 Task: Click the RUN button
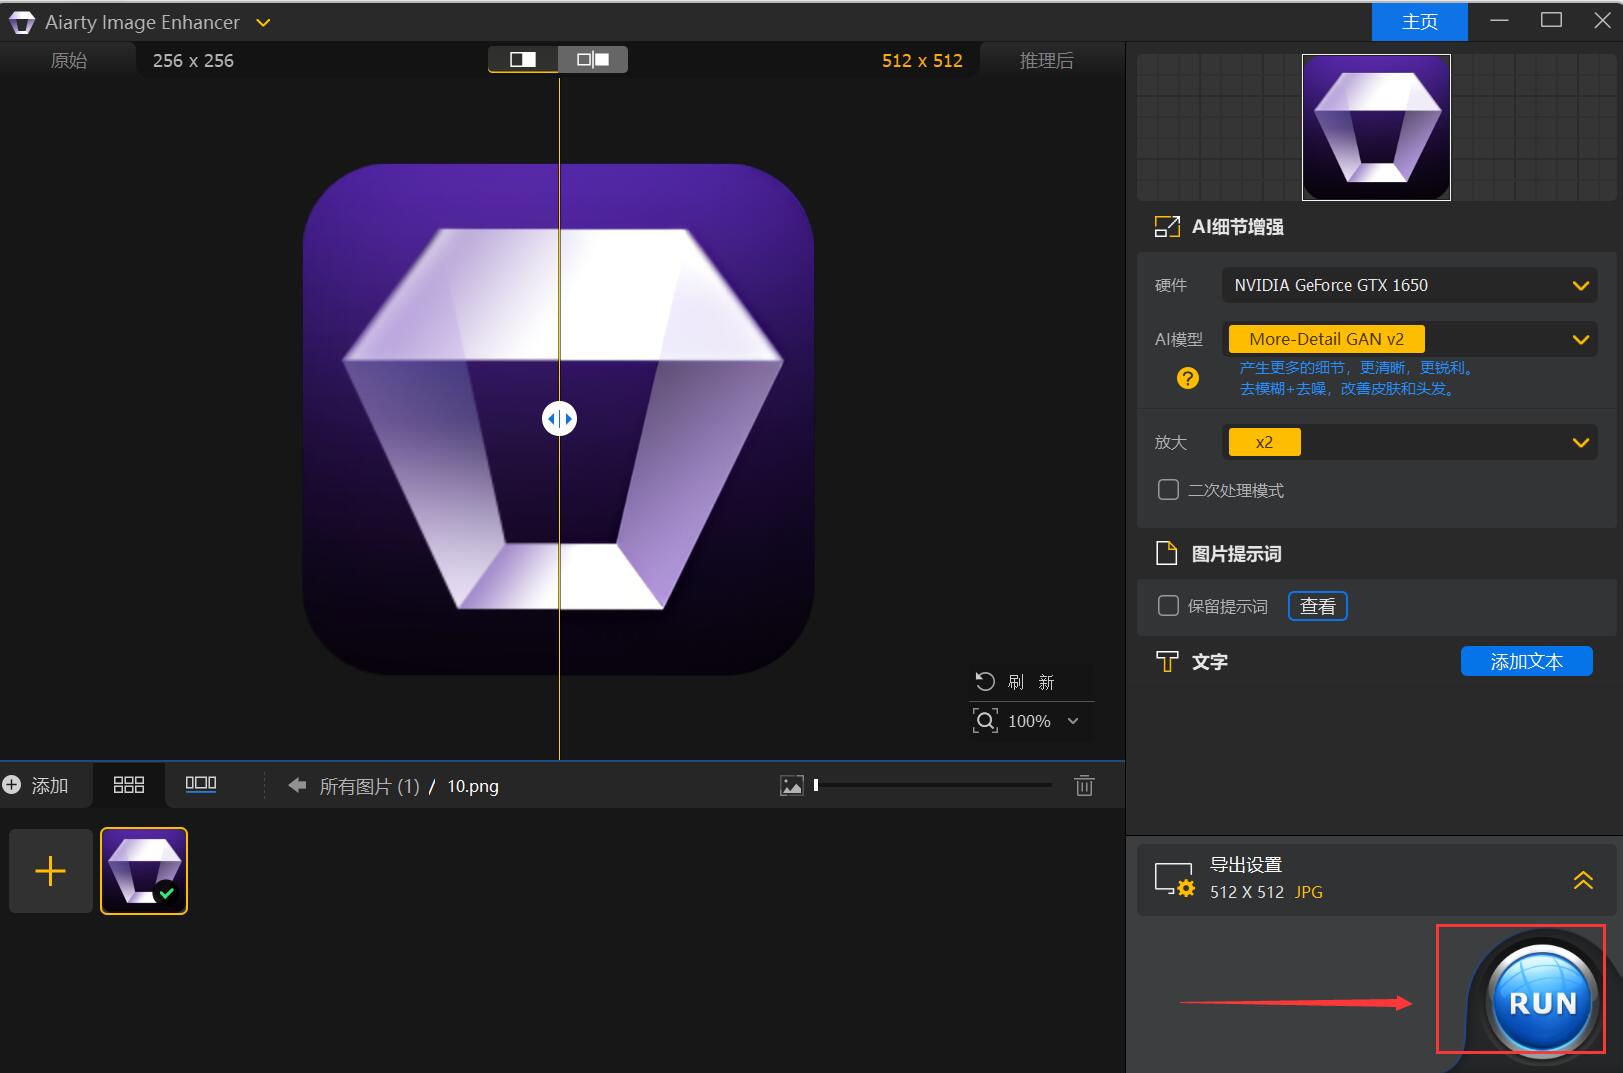pyautogui.click(x=1541, y=1001)
